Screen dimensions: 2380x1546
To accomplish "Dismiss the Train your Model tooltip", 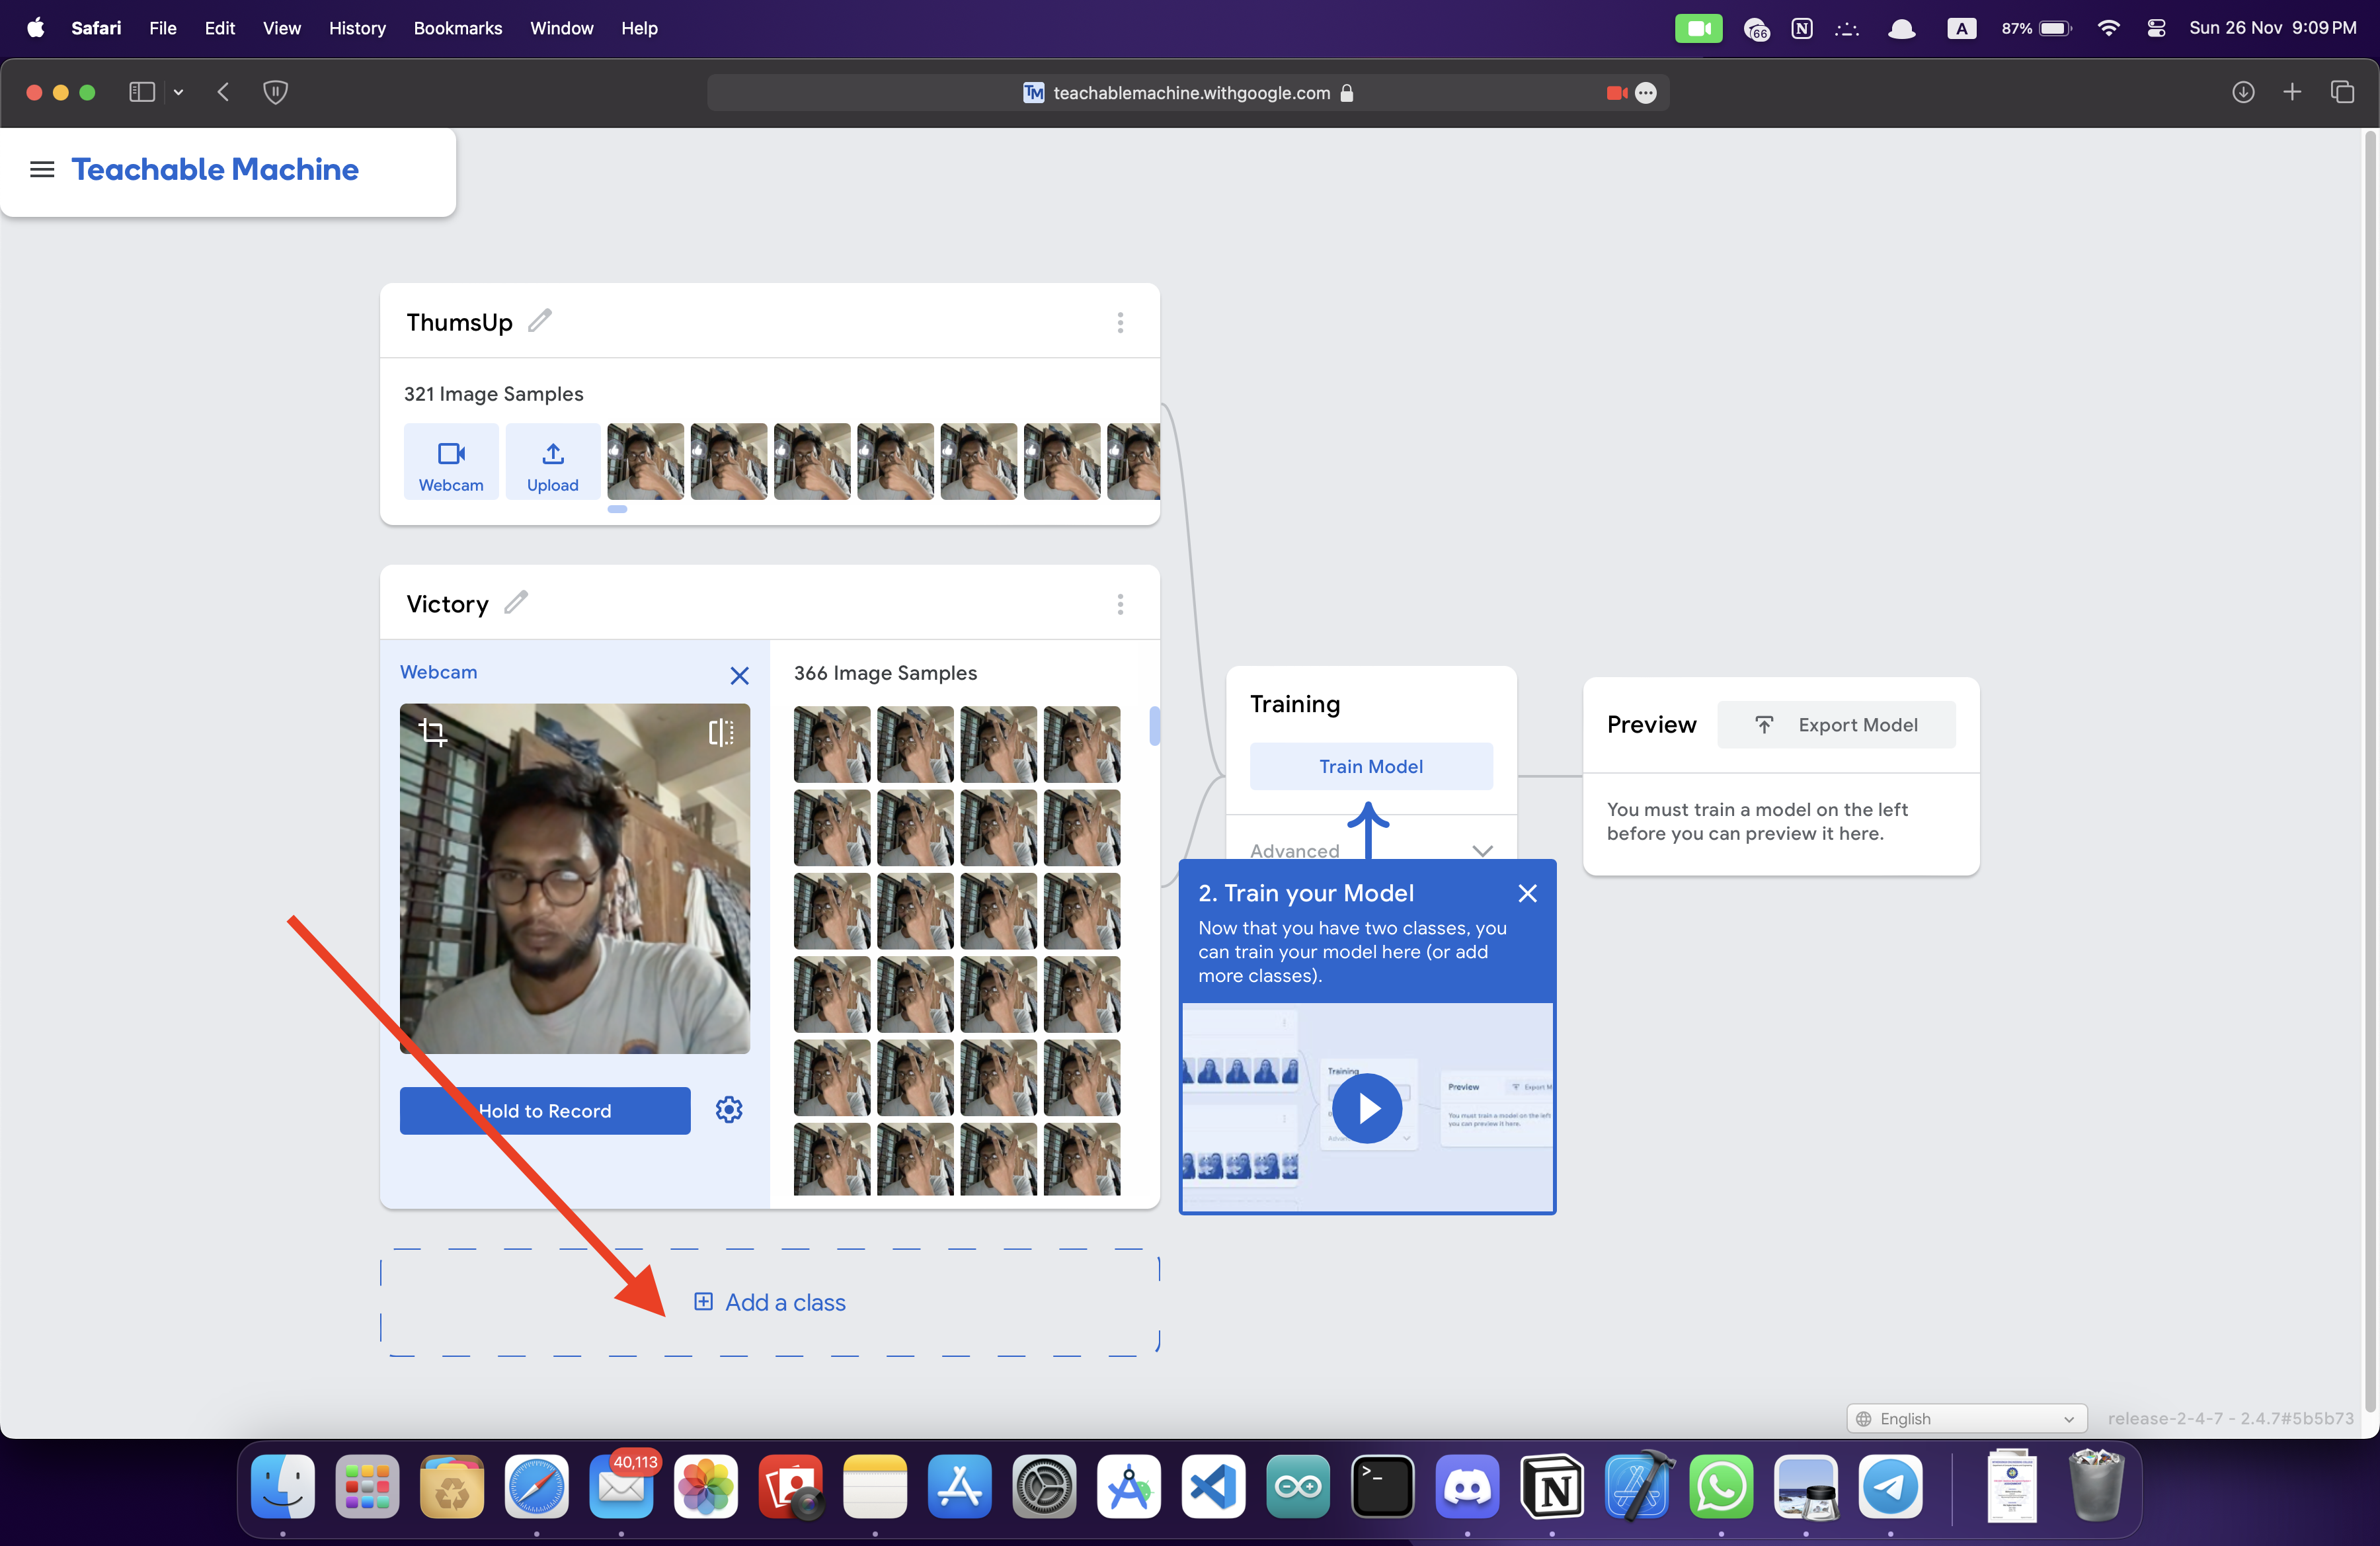I will click(x=1527, y=893).
